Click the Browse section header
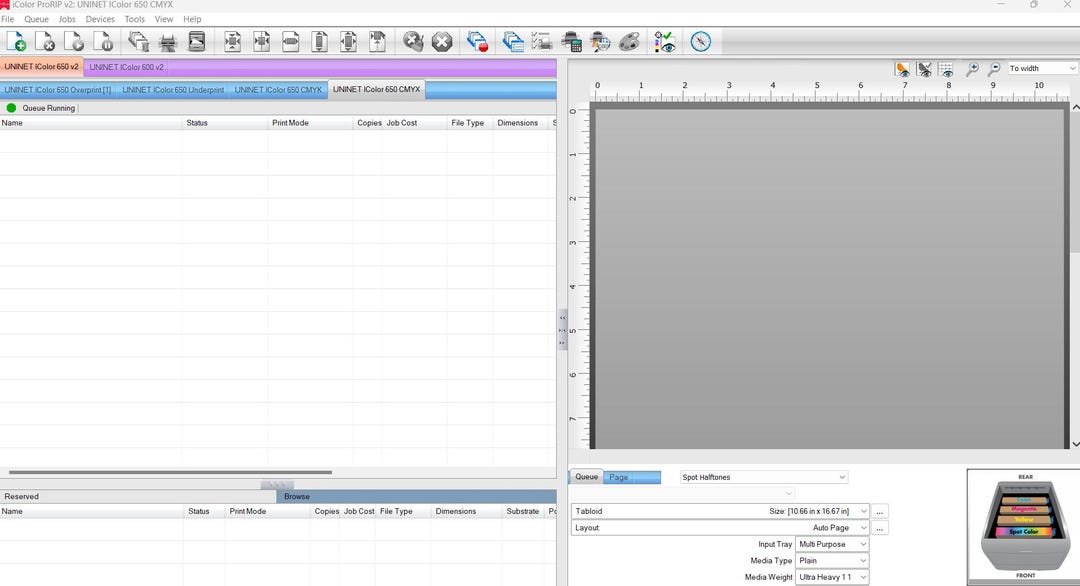The height and width of the screenshot is (586, 1080). point(296,496)
